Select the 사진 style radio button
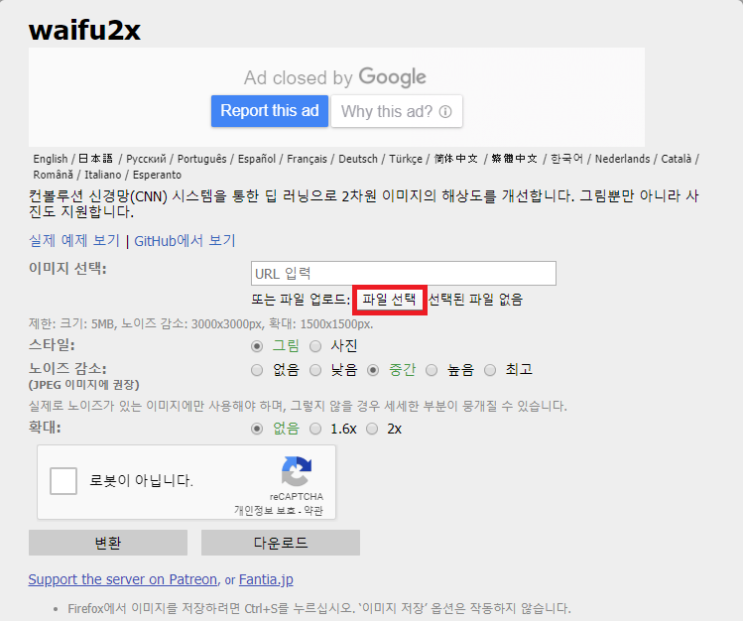 click(x=316, y=346)
